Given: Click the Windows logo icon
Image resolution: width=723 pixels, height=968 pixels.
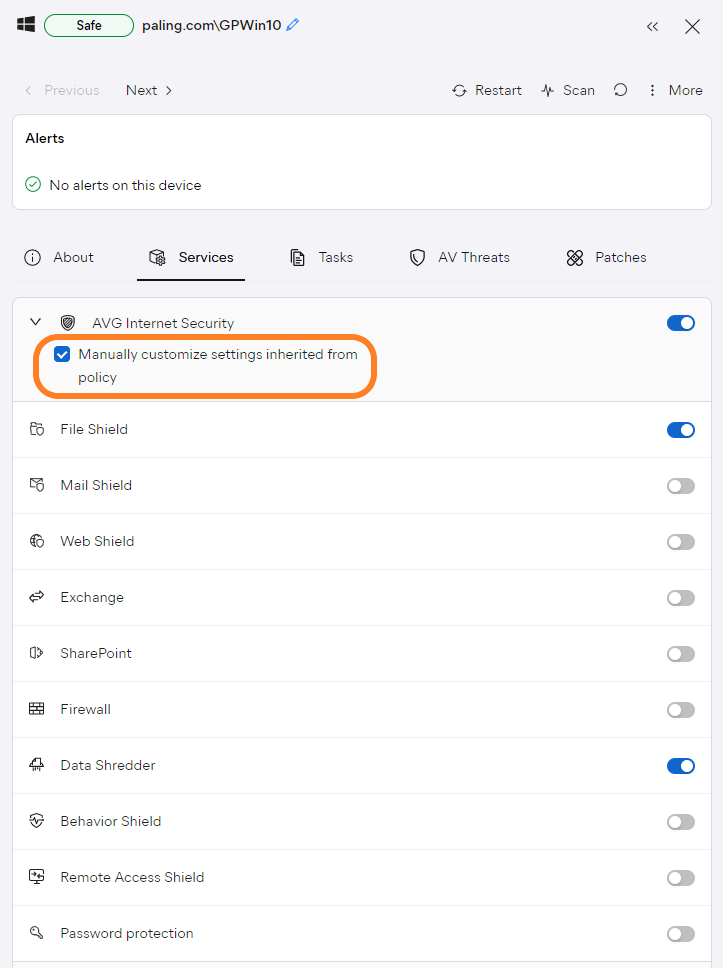Looking at the screenshot, I should pos(26,25).
